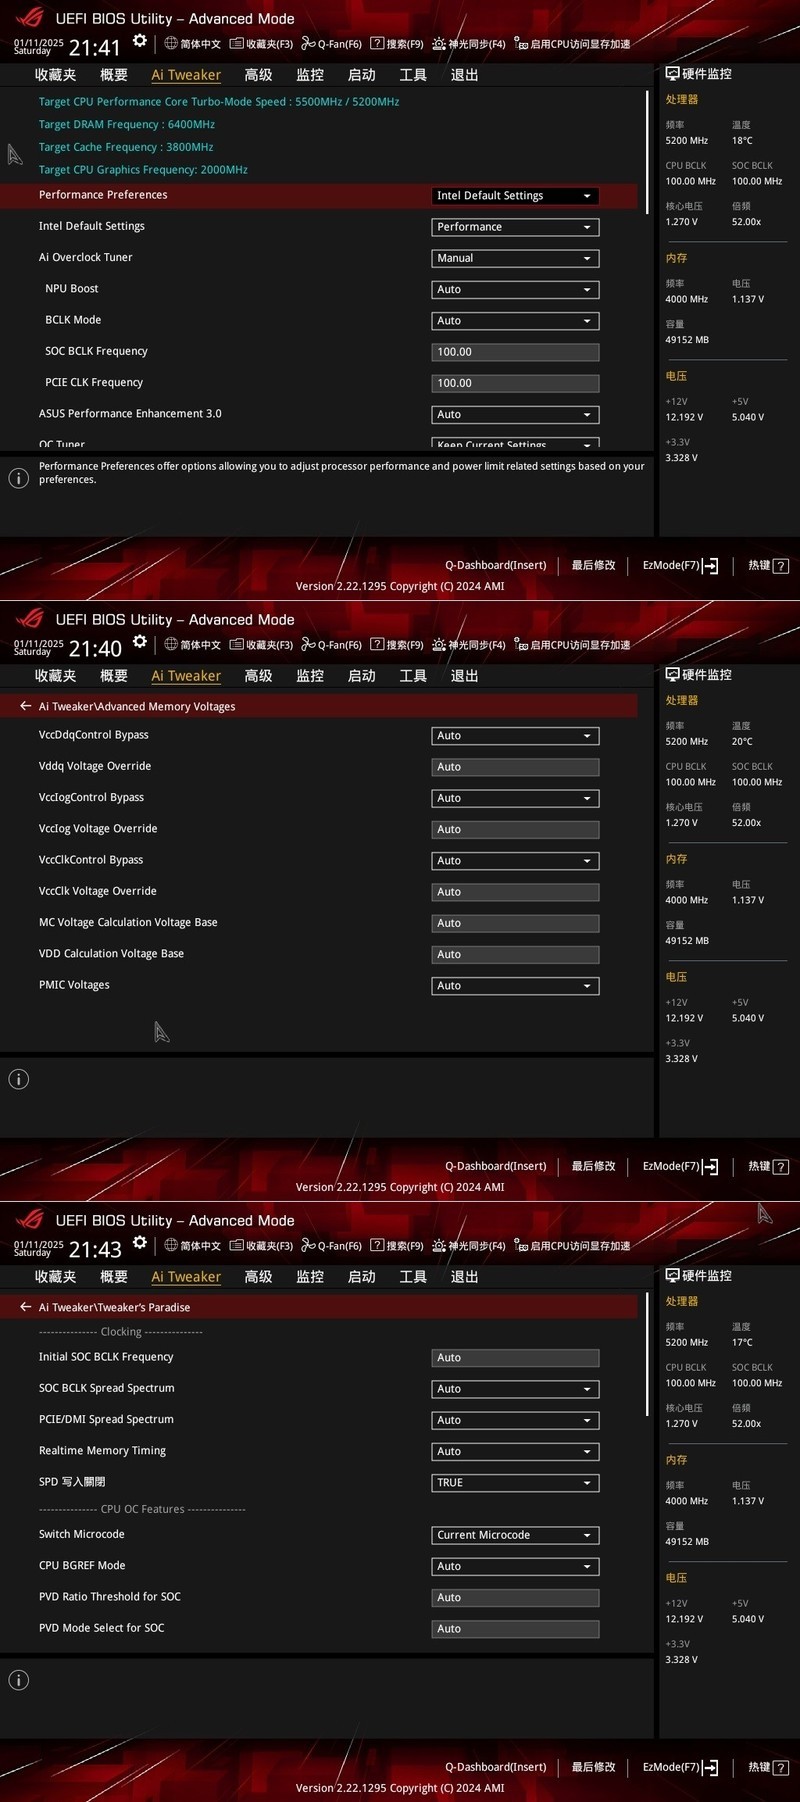Select 启动 tab in the 21:43 screen
800x1802 pixels.
click(361, 1277)
